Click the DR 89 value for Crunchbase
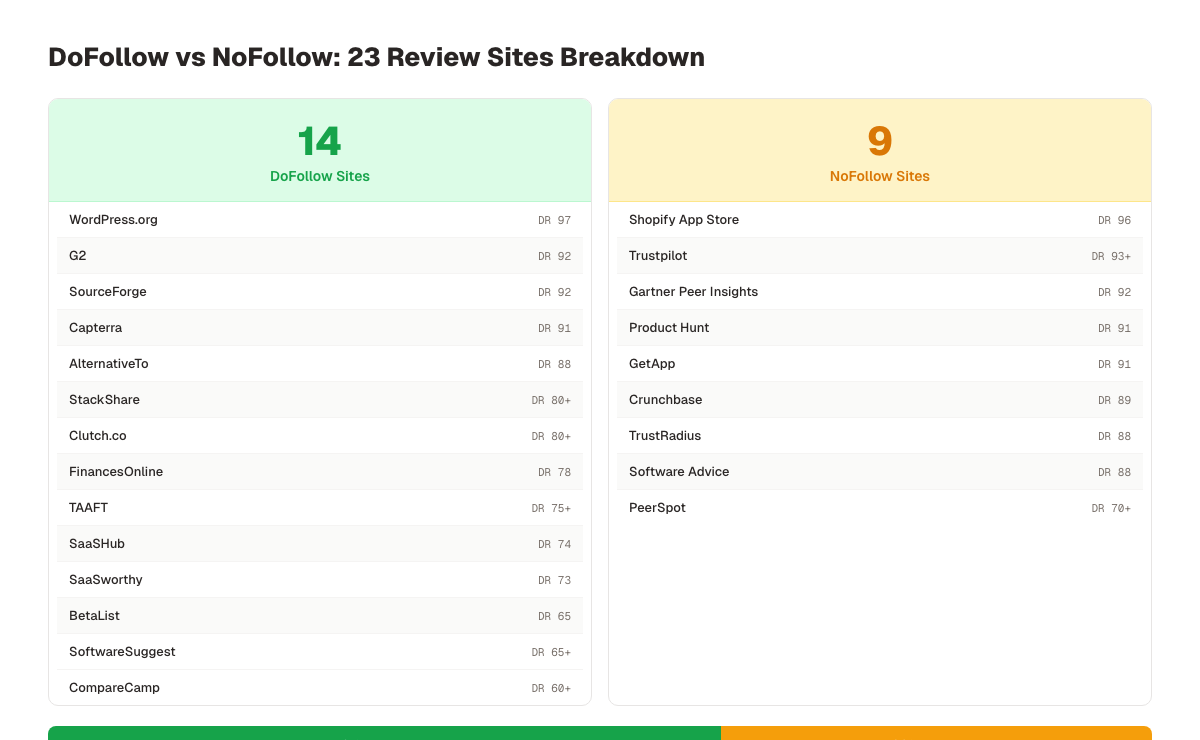This screenshot has width=1200, height=740. click(1114, 400)
